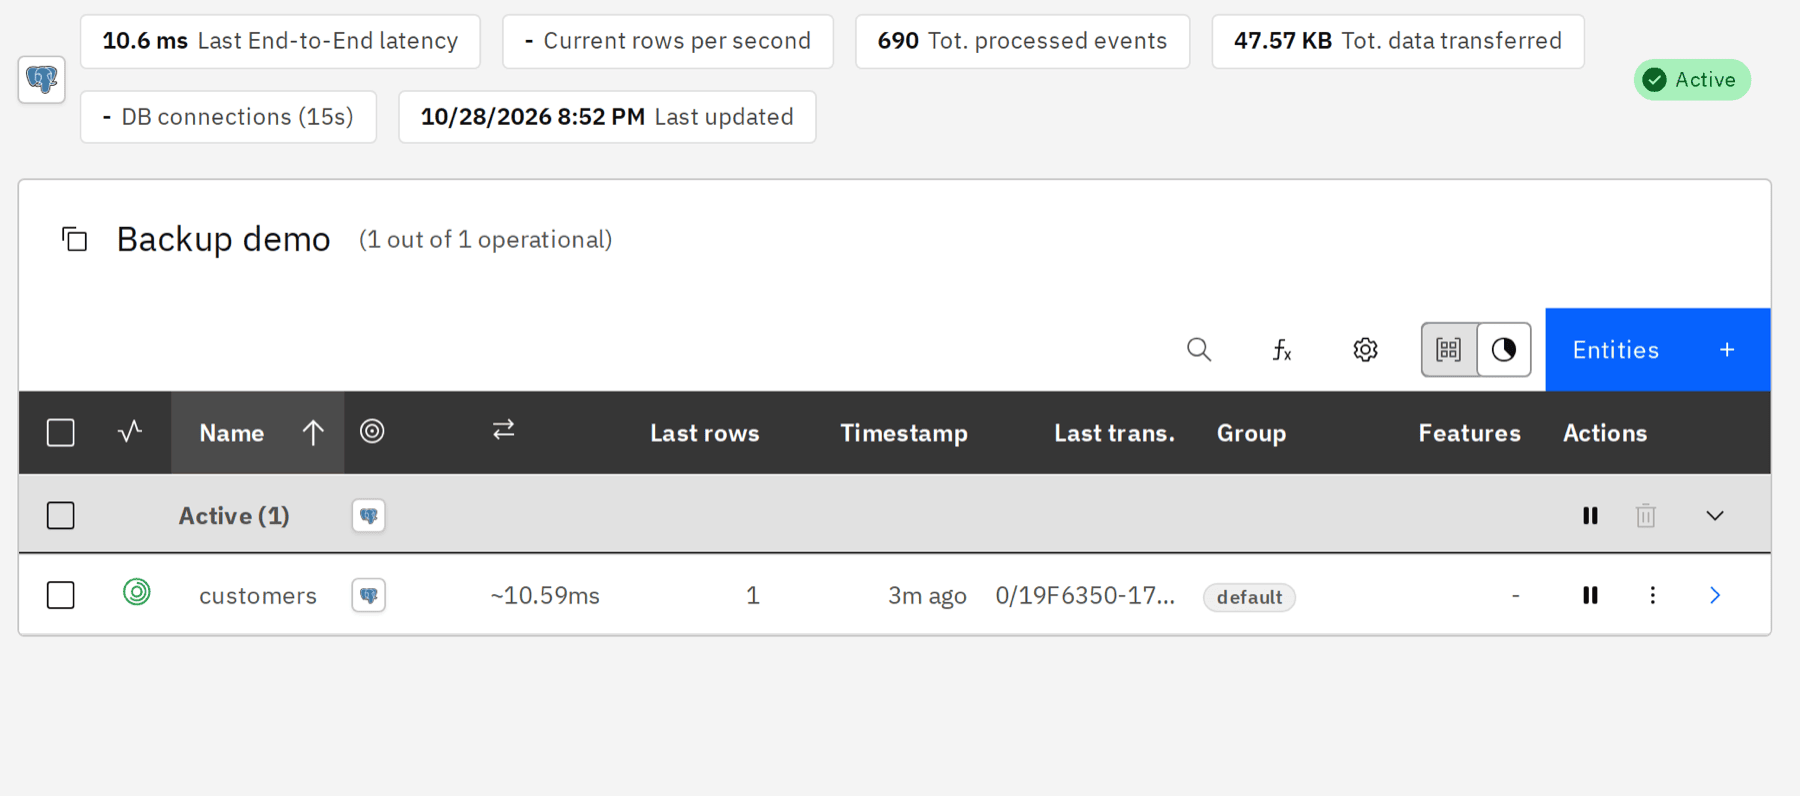Click the Tot. data transferred metric
The width and height of the screenshot is (1800, 796).
[x=1398, y=41]
